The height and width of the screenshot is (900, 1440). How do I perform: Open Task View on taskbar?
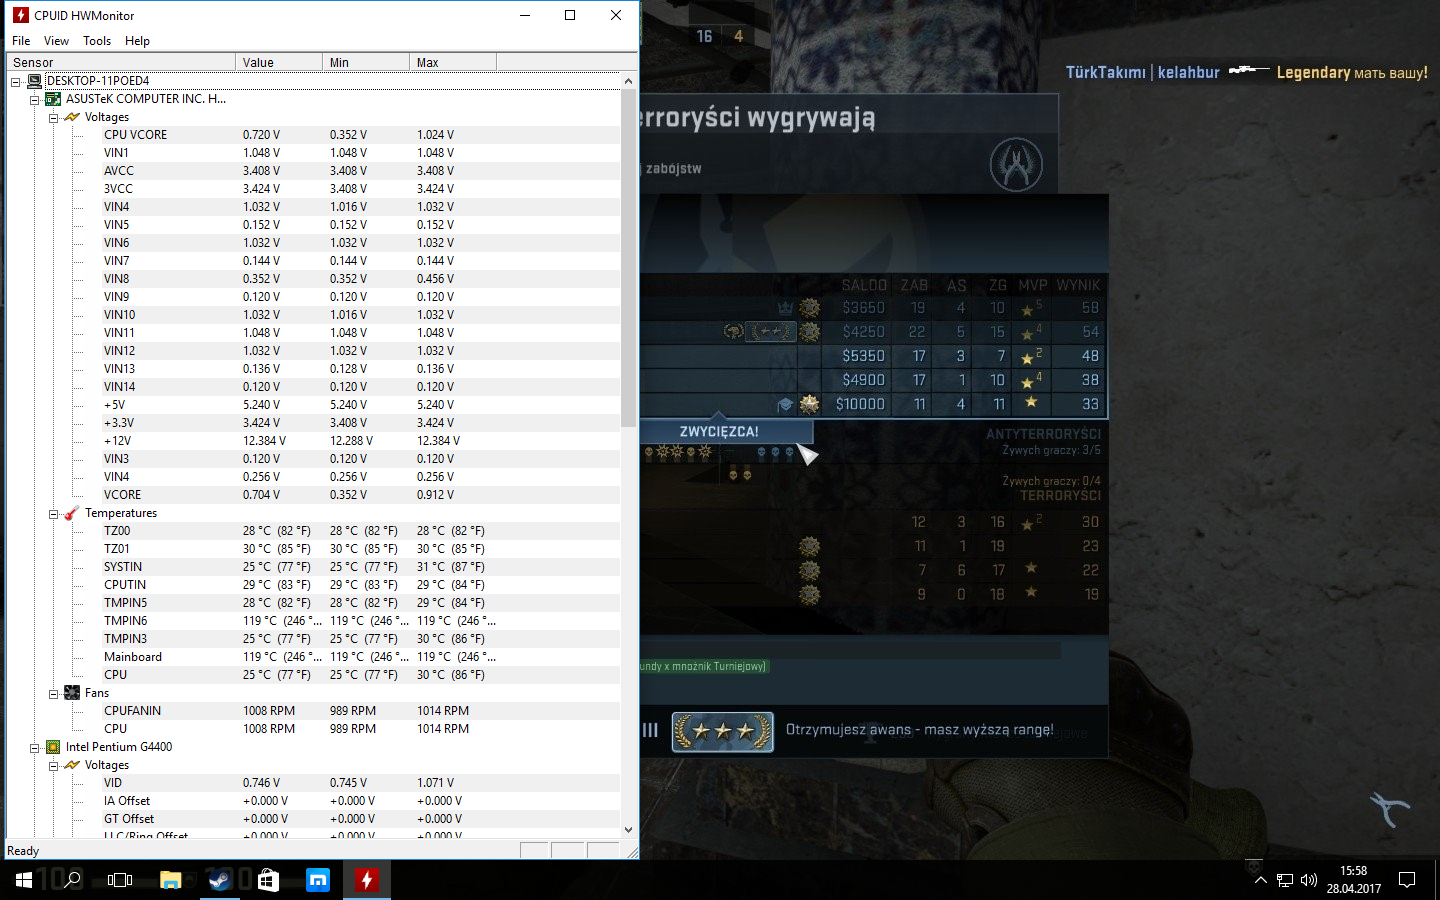120,880
